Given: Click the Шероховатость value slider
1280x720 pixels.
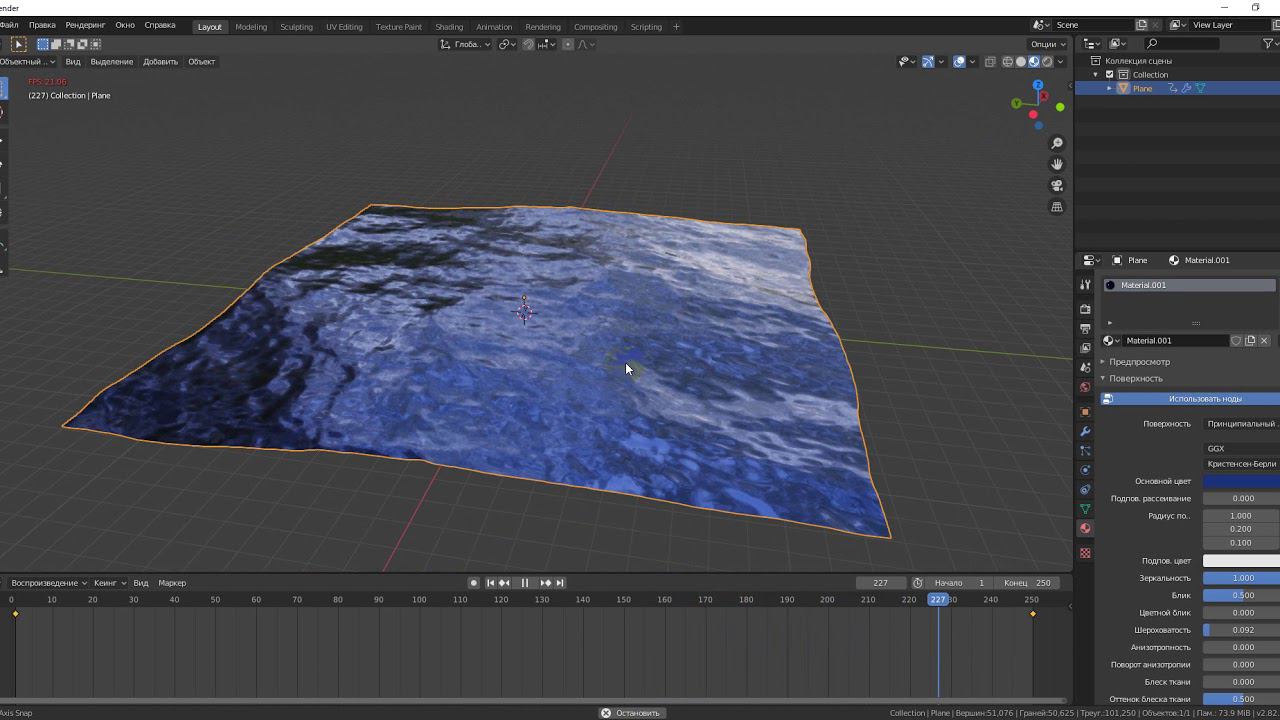Looking at the screenshot, I should (1241, 630).
